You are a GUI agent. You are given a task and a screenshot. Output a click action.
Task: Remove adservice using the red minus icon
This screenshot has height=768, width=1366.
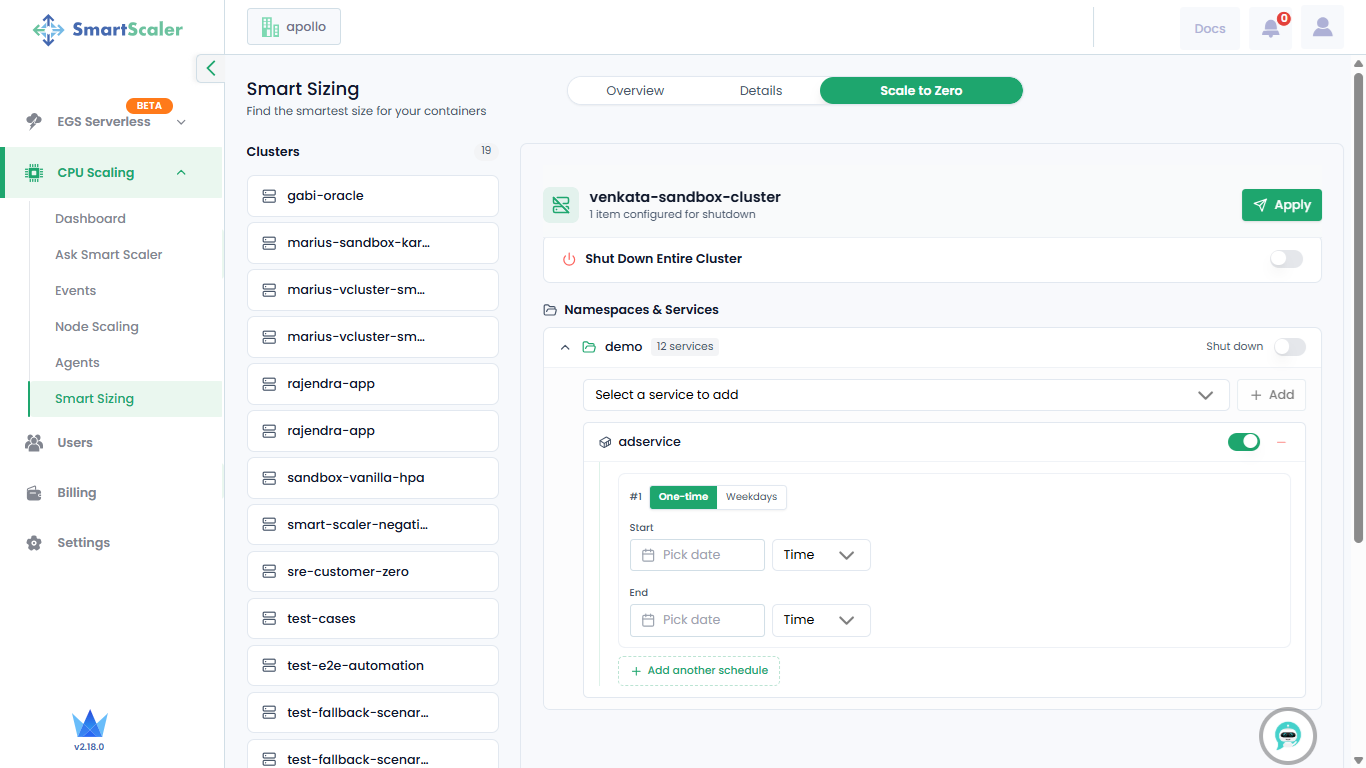[1281, 442]
